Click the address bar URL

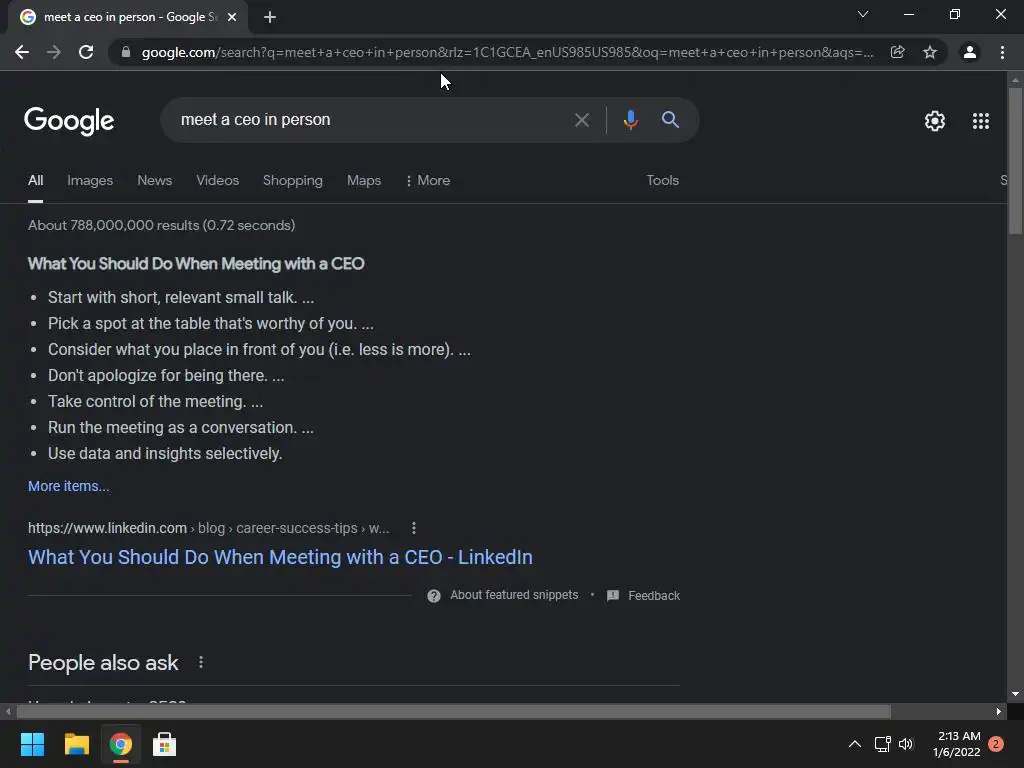pos(507,52)
